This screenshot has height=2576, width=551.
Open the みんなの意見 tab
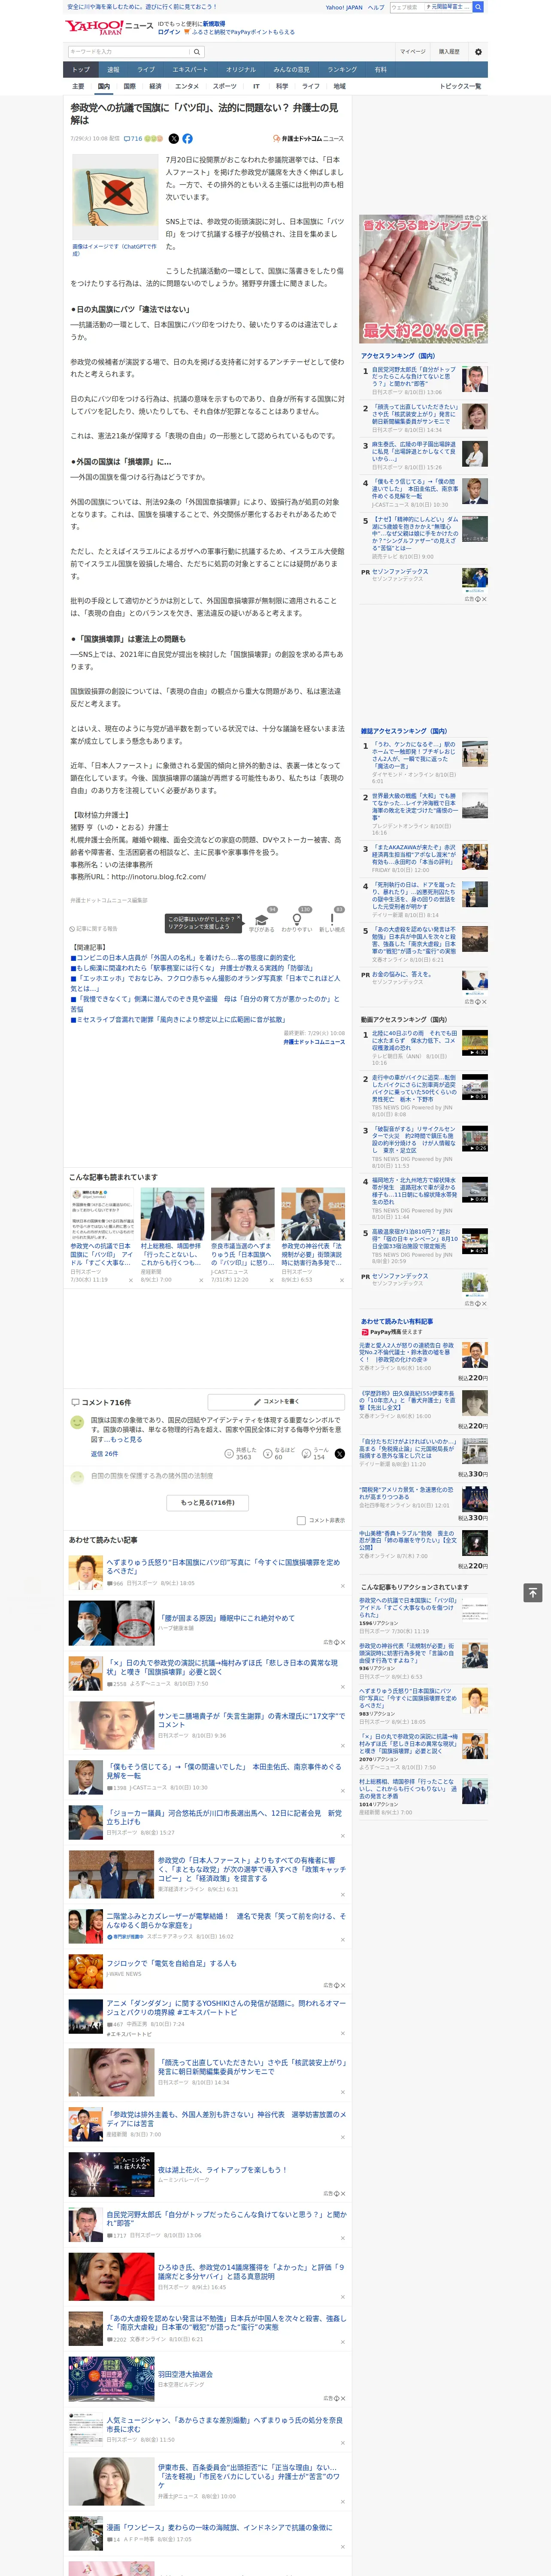pyautogui.click(x=291, y=70)
